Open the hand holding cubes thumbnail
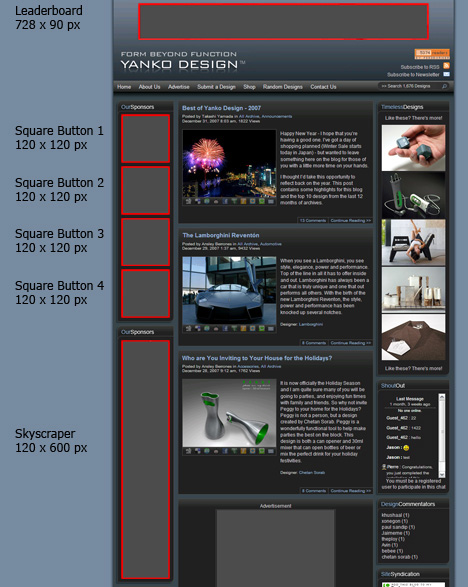468x587 pixels. coord(413,148)
